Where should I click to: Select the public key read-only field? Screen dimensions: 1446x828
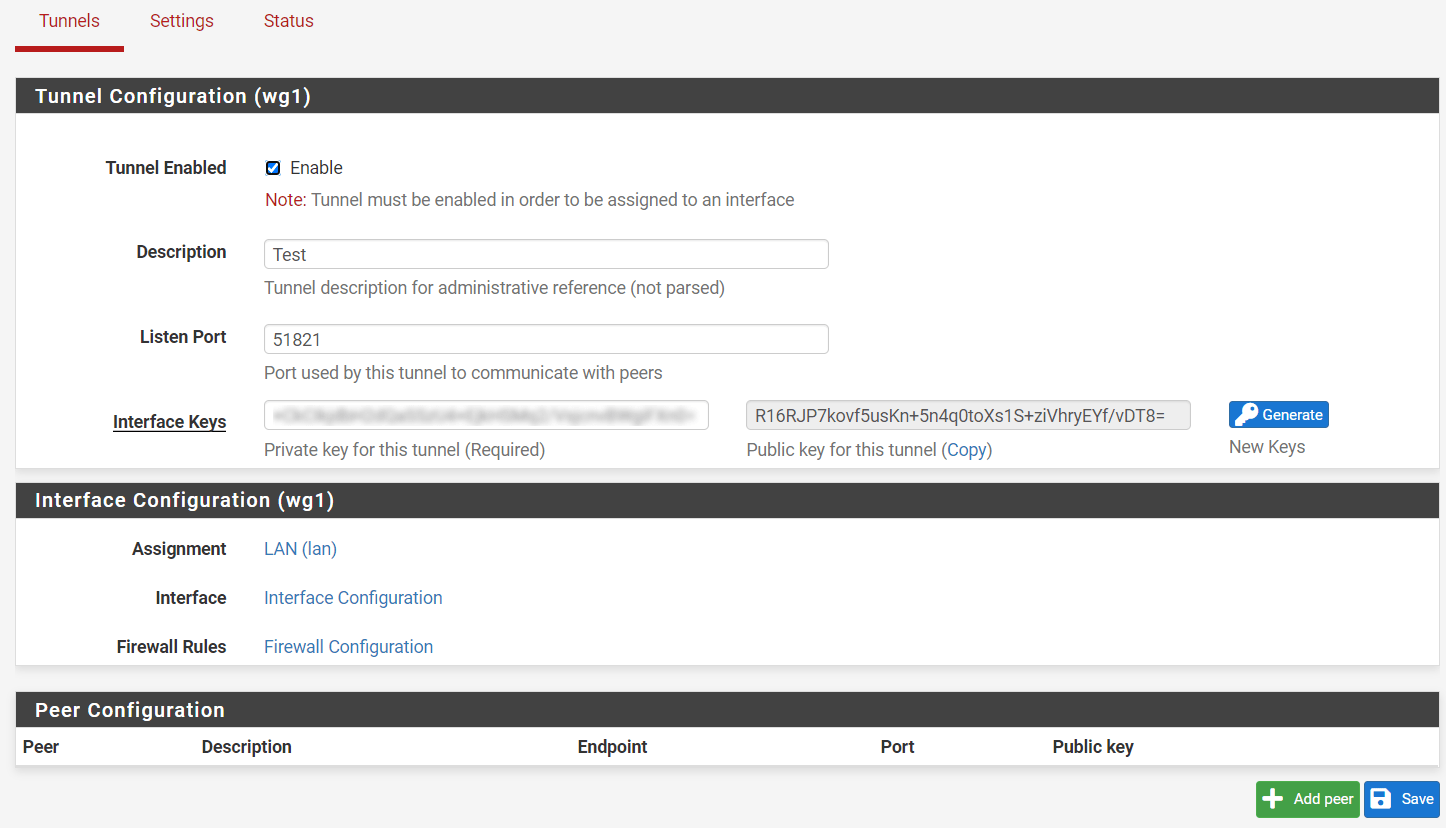pos(968,415)
